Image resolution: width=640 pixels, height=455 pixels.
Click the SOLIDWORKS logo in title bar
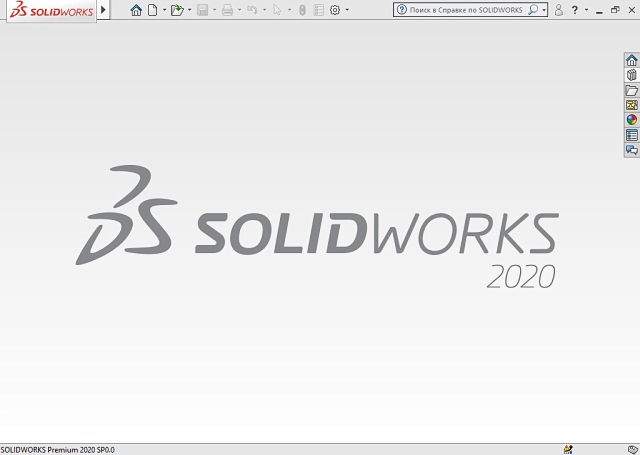click(x=48, y=10)
